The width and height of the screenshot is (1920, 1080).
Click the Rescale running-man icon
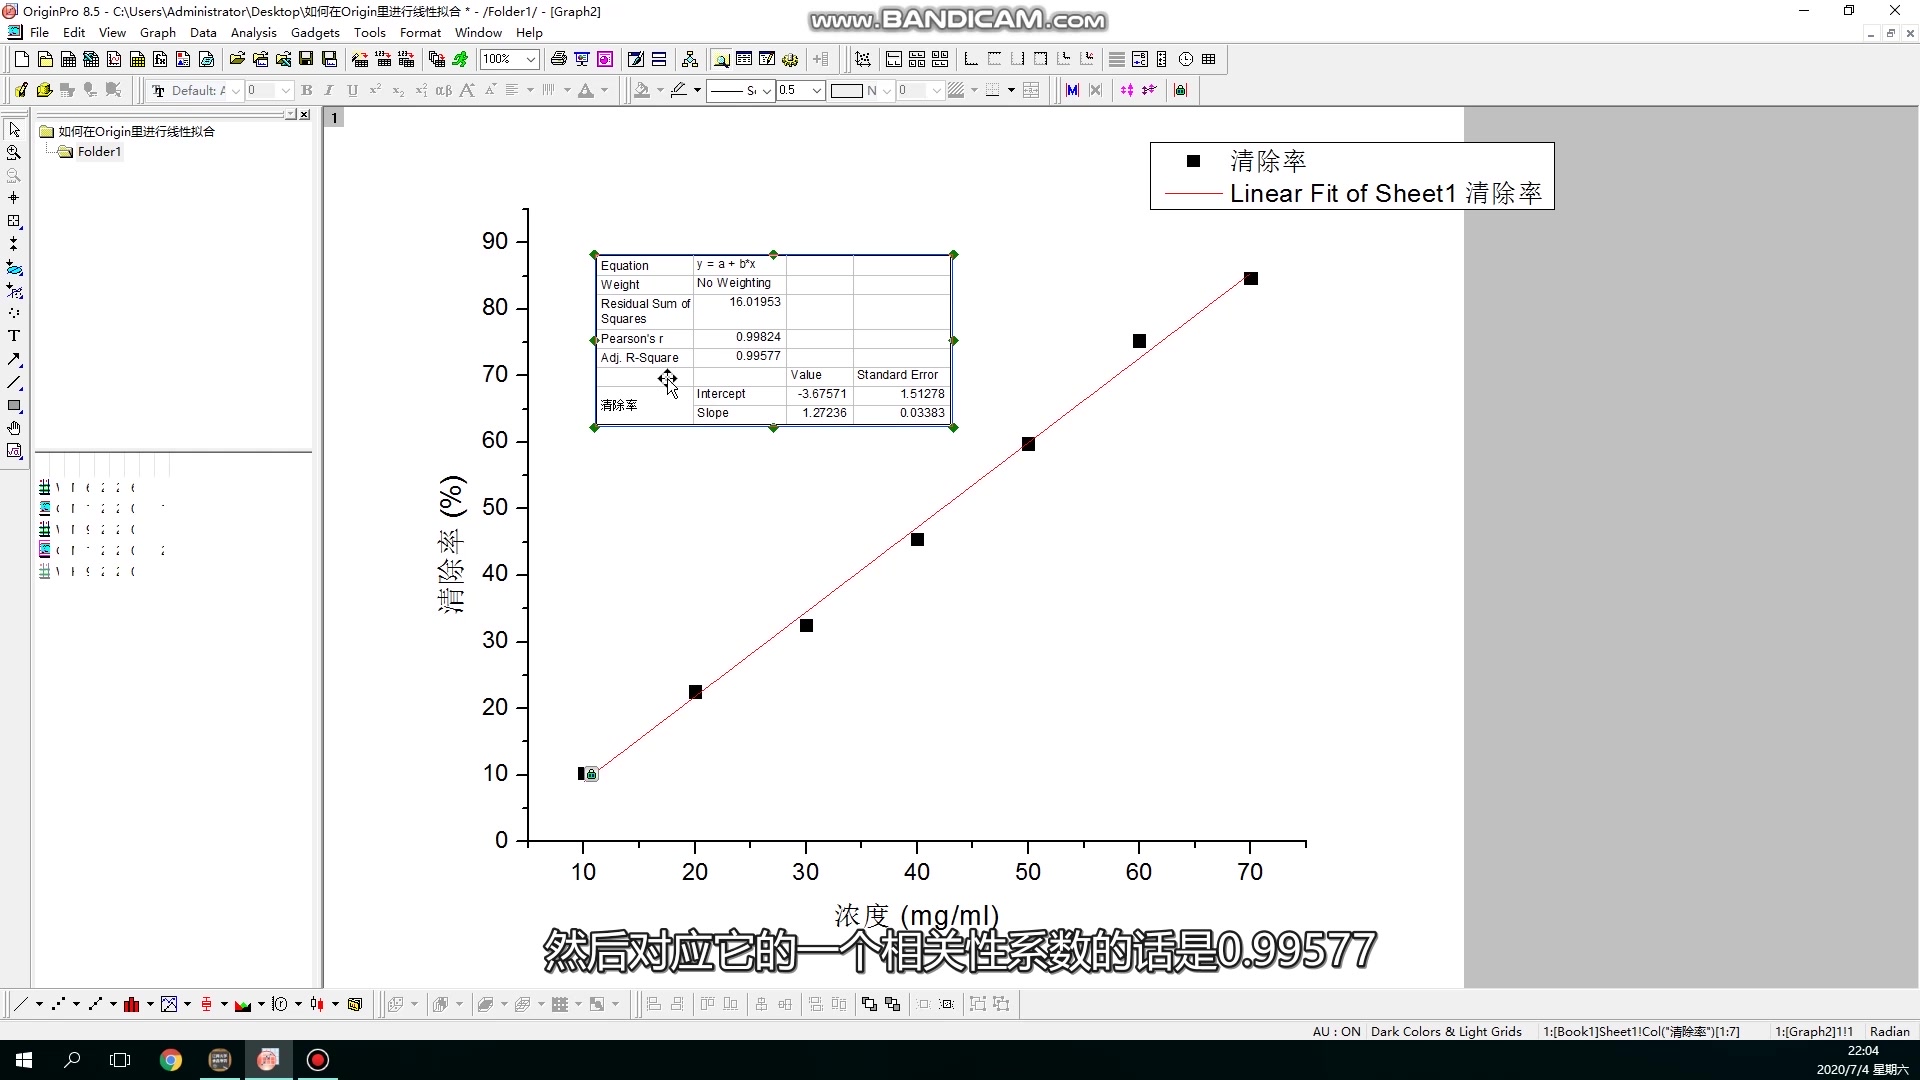point(461,60)
